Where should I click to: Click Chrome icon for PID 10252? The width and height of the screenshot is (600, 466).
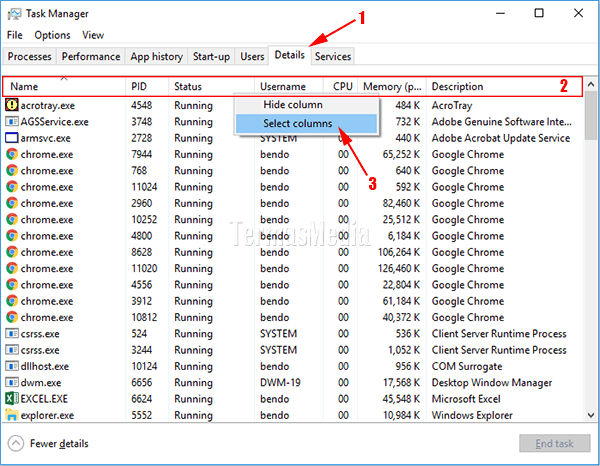point(12,220)
